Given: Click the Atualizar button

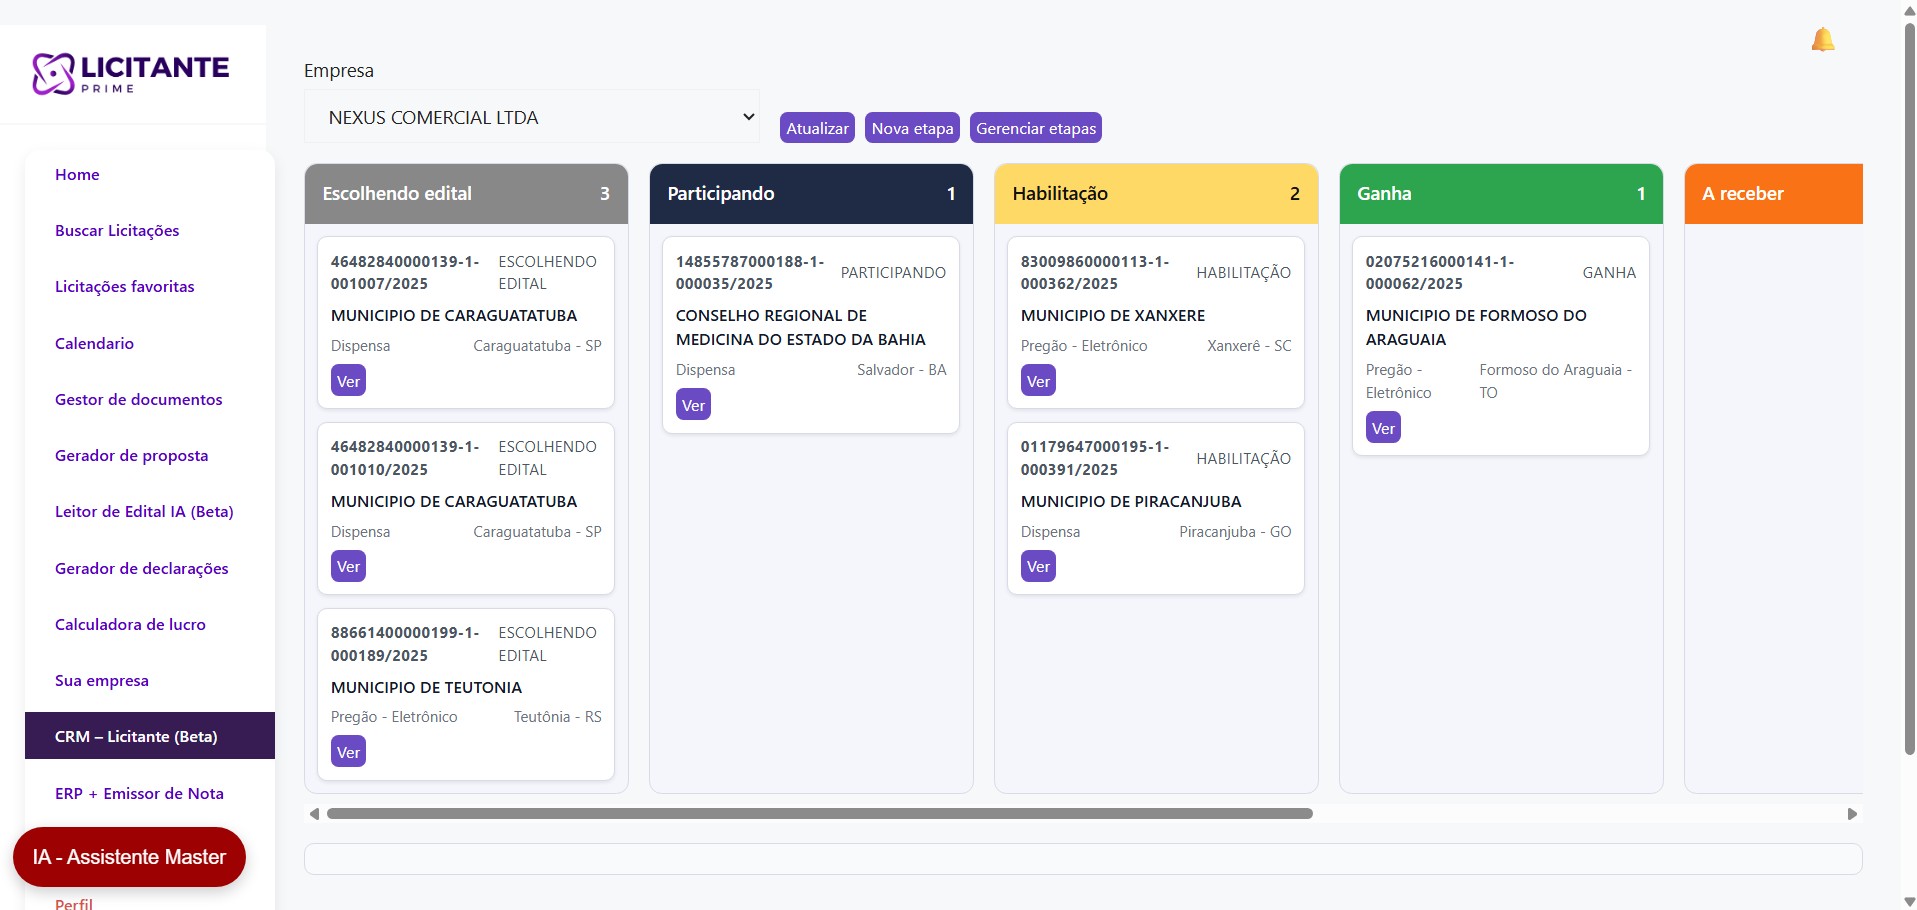Looking at the screenshot, I should (817, 128).
